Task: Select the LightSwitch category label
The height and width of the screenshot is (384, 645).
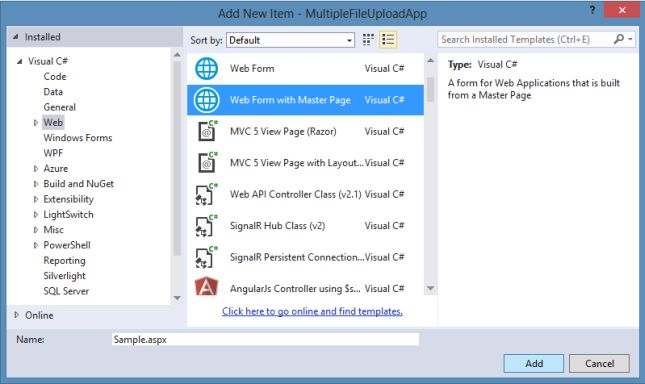Action: [68, 215]
